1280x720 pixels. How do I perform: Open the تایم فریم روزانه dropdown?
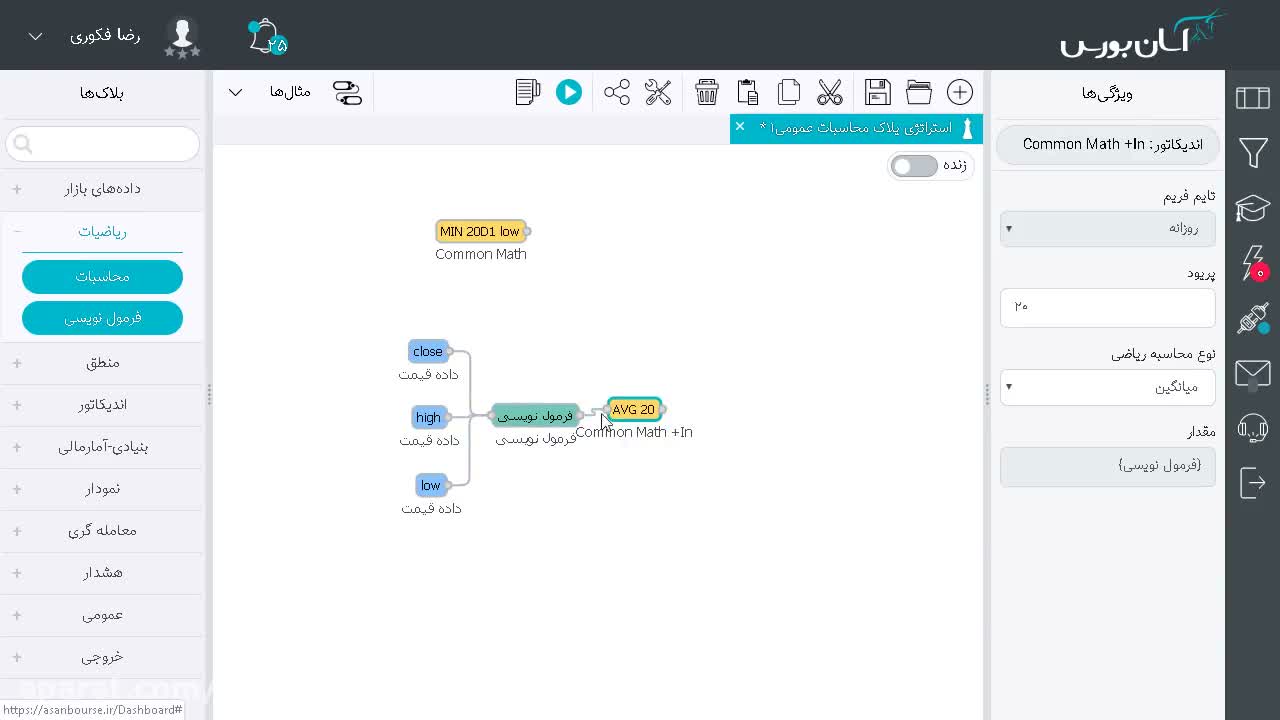pyautogui.click(x=1108, y=228)
